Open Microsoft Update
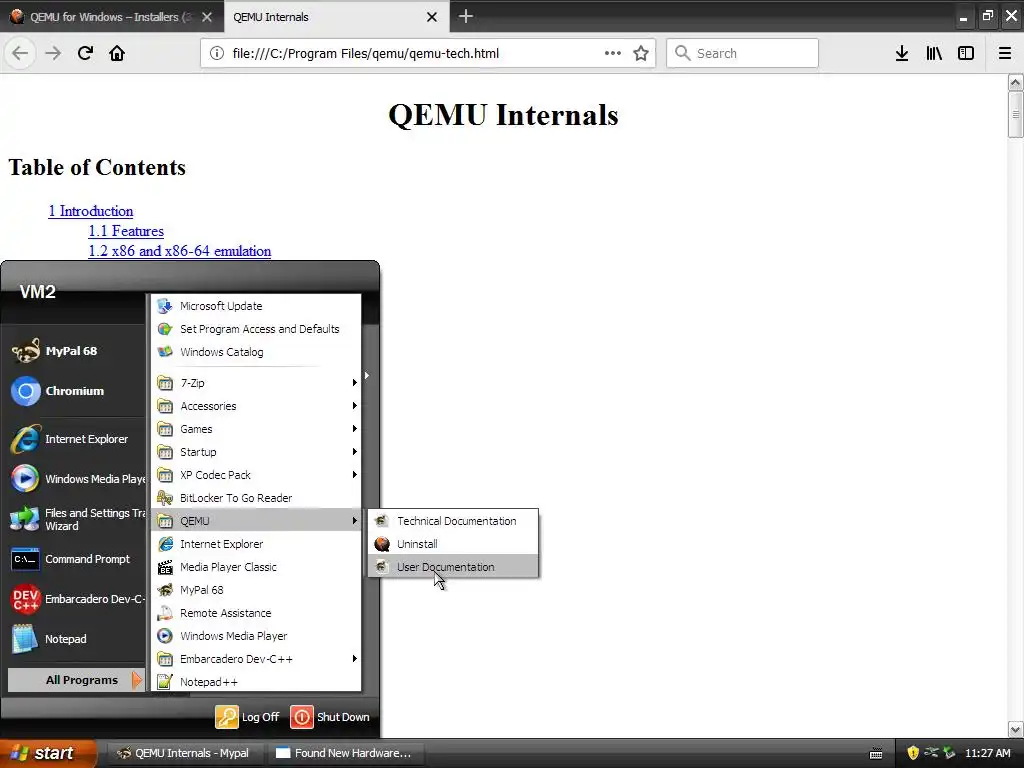This screenshot has height=768, width=1024. tap(256, 306)
